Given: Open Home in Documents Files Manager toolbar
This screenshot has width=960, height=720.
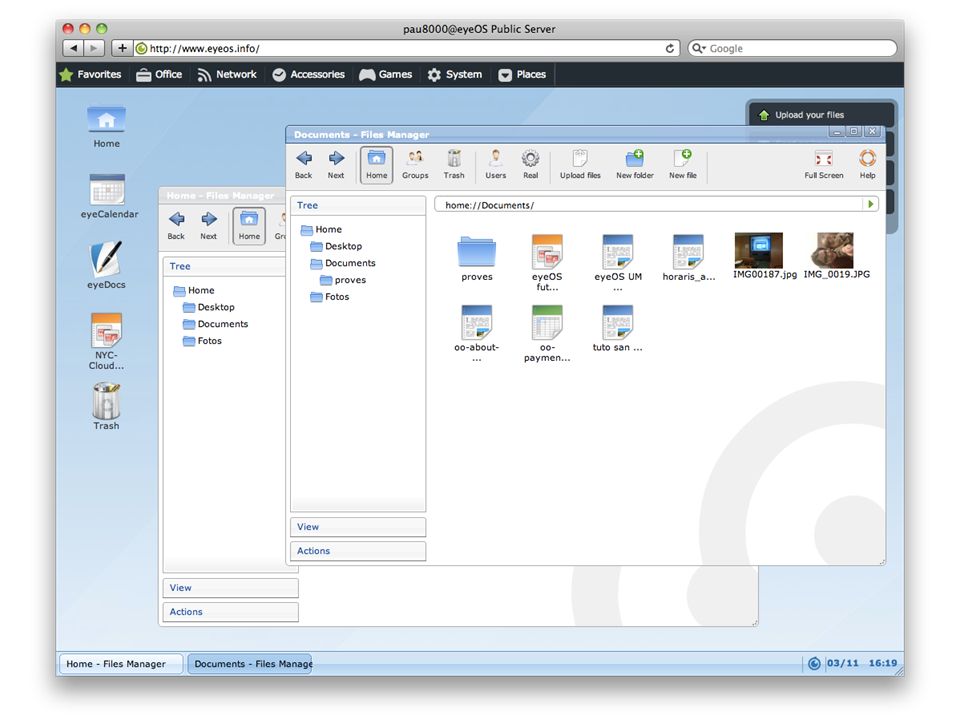Looking at the screenshot, I should point(377,164).
